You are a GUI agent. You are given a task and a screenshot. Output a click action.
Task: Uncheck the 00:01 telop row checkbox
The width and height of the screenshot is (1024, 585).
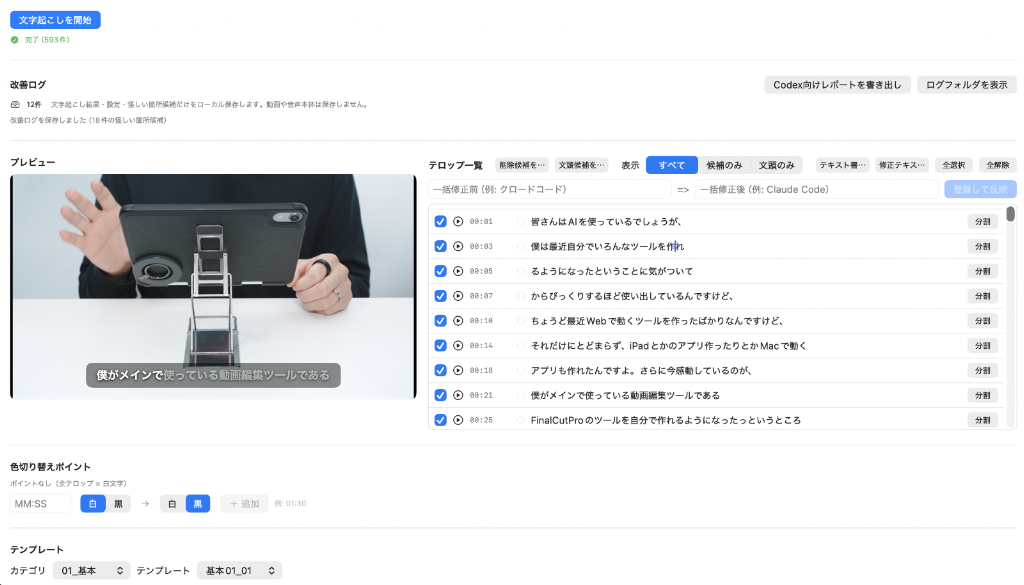click(440, 221)
